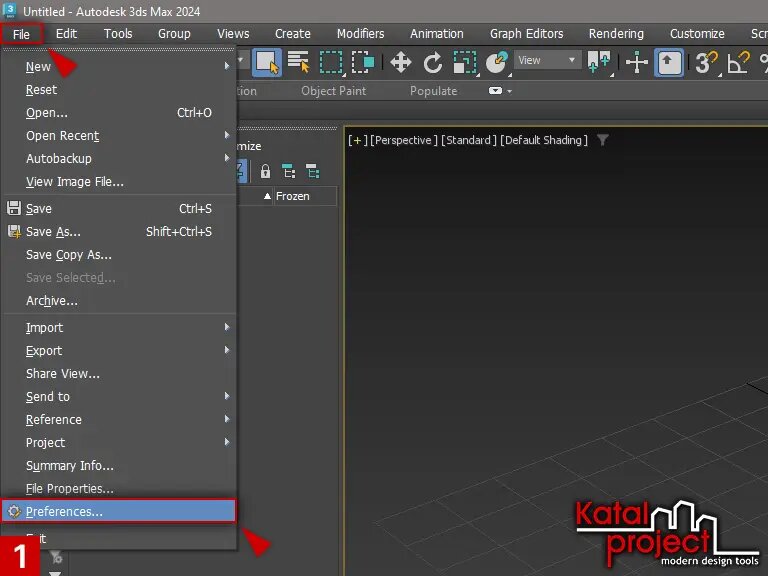The height and width of the screenshot is (576, 768).
Task: Choose Rectangular Selection Region tool
Action: click(x=331, y=62)
